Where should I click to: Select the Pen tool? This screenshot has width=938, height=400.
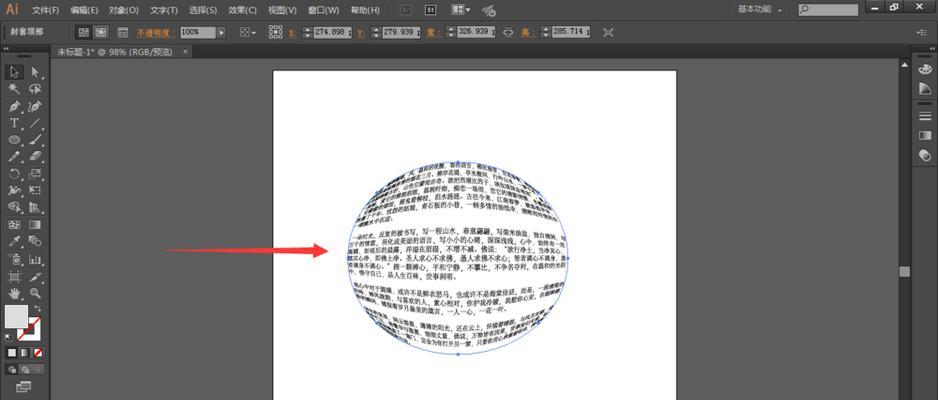(x=15, y=106)
